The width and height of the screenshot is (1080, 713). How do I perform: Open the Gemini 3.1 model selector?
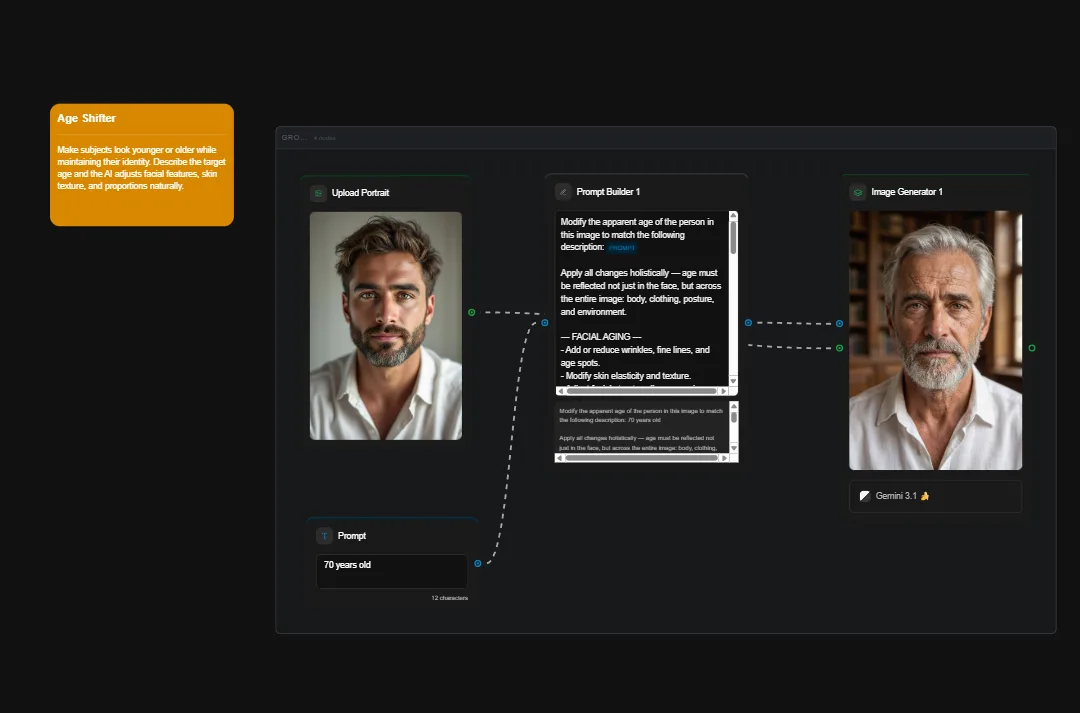click(935, 496)
